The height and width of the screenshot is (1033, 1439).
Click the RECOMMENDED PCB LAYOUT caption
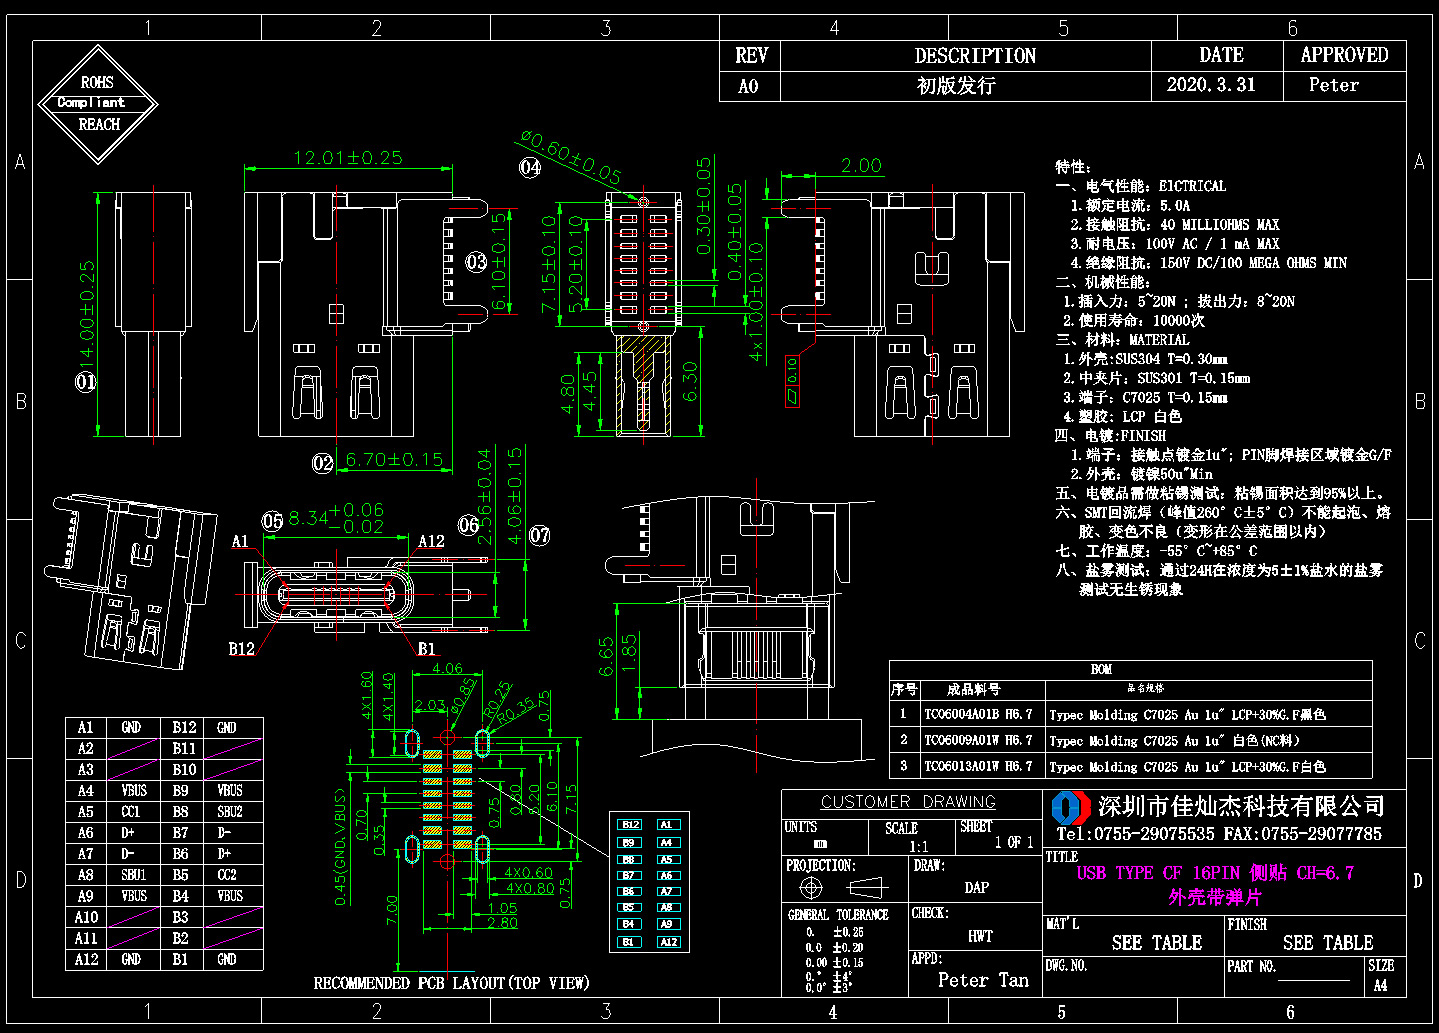coord(451,983)
